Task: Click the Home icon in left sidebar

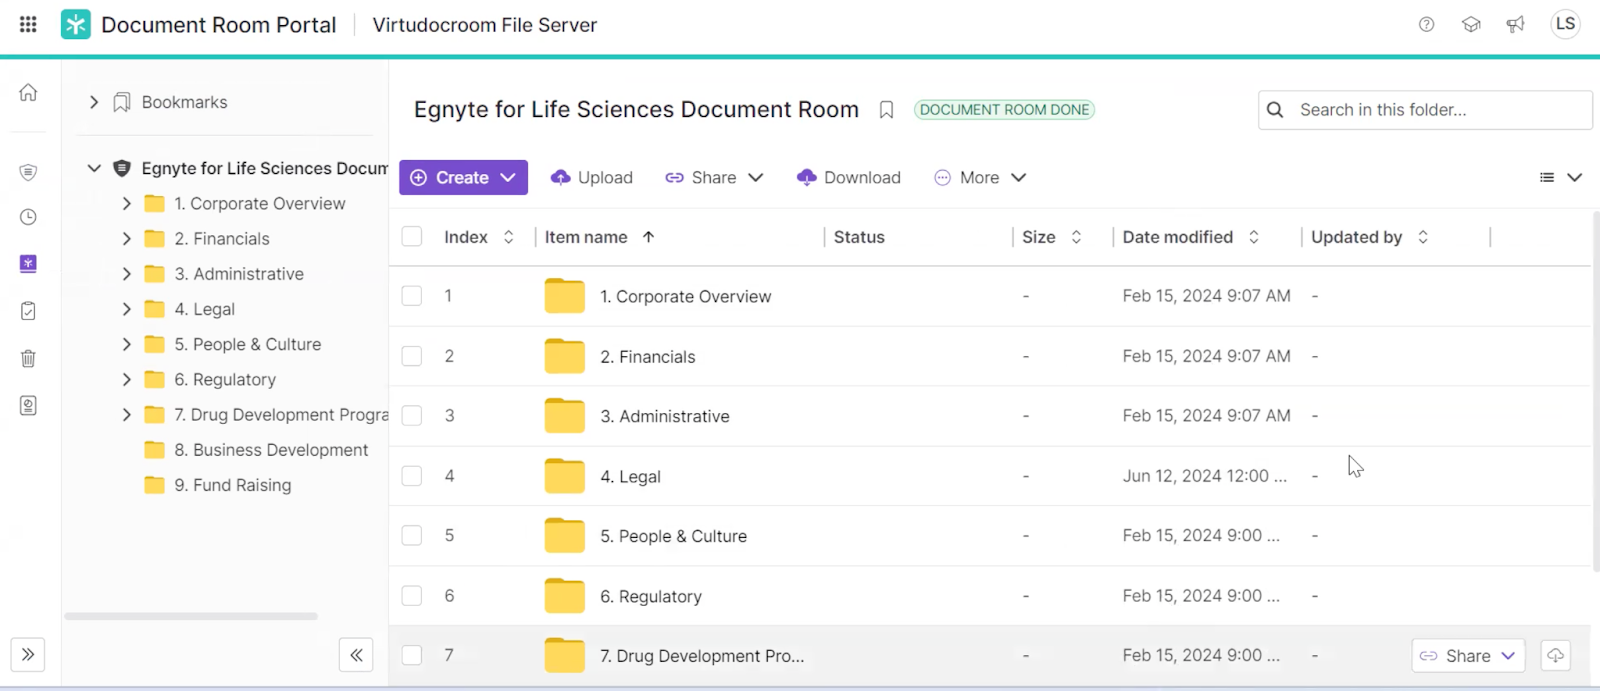Action: click(x=28, y=93)
